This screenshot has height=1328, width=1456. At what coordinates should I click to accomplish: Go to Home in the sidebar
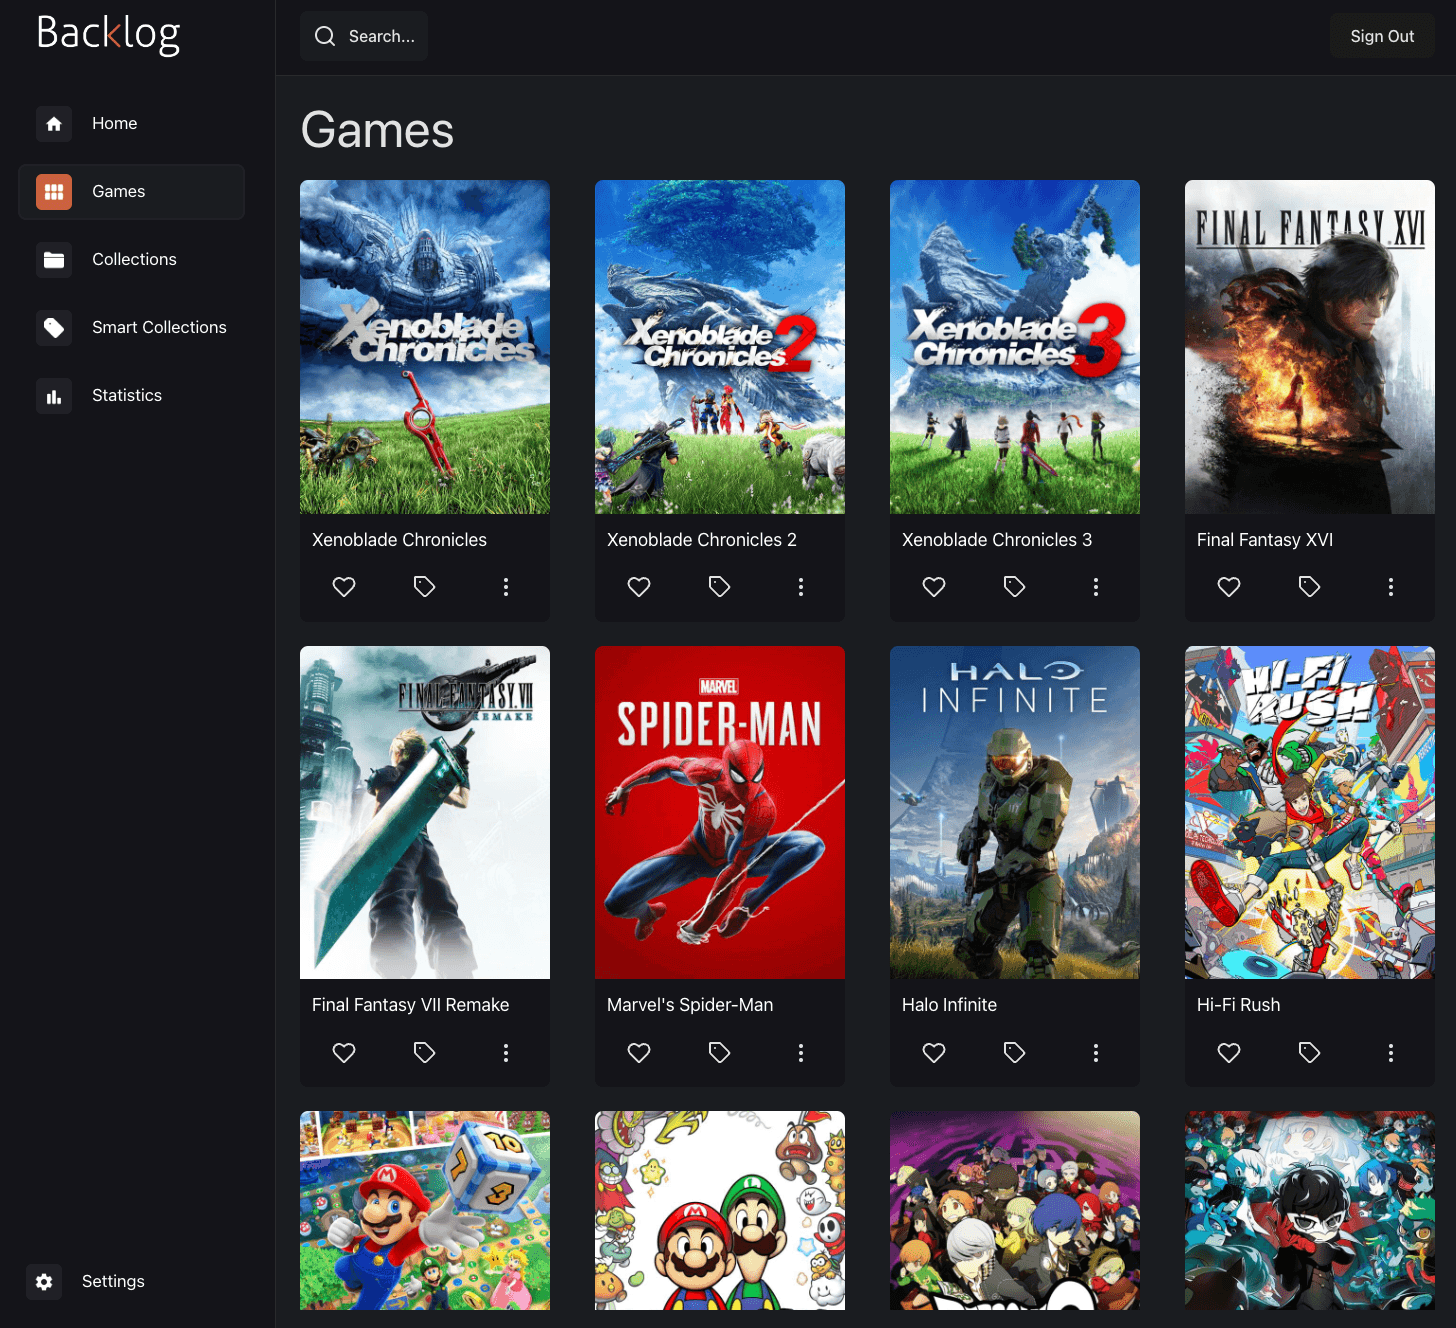click(114, 124)
